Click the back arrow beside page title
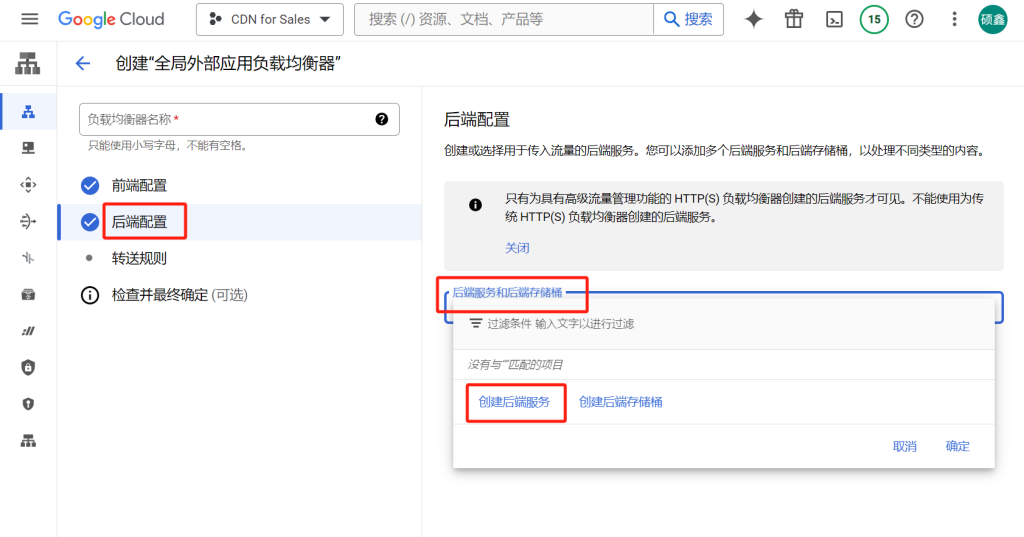The image size is (1024, 537). (83, 64)
